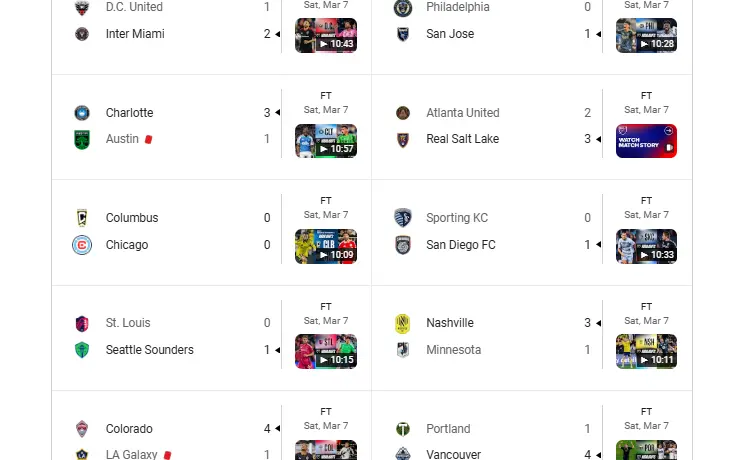The width and height of the screenshot is (747, 460).
Task: Open San Diego FC team link
Action: pos(461,245)
